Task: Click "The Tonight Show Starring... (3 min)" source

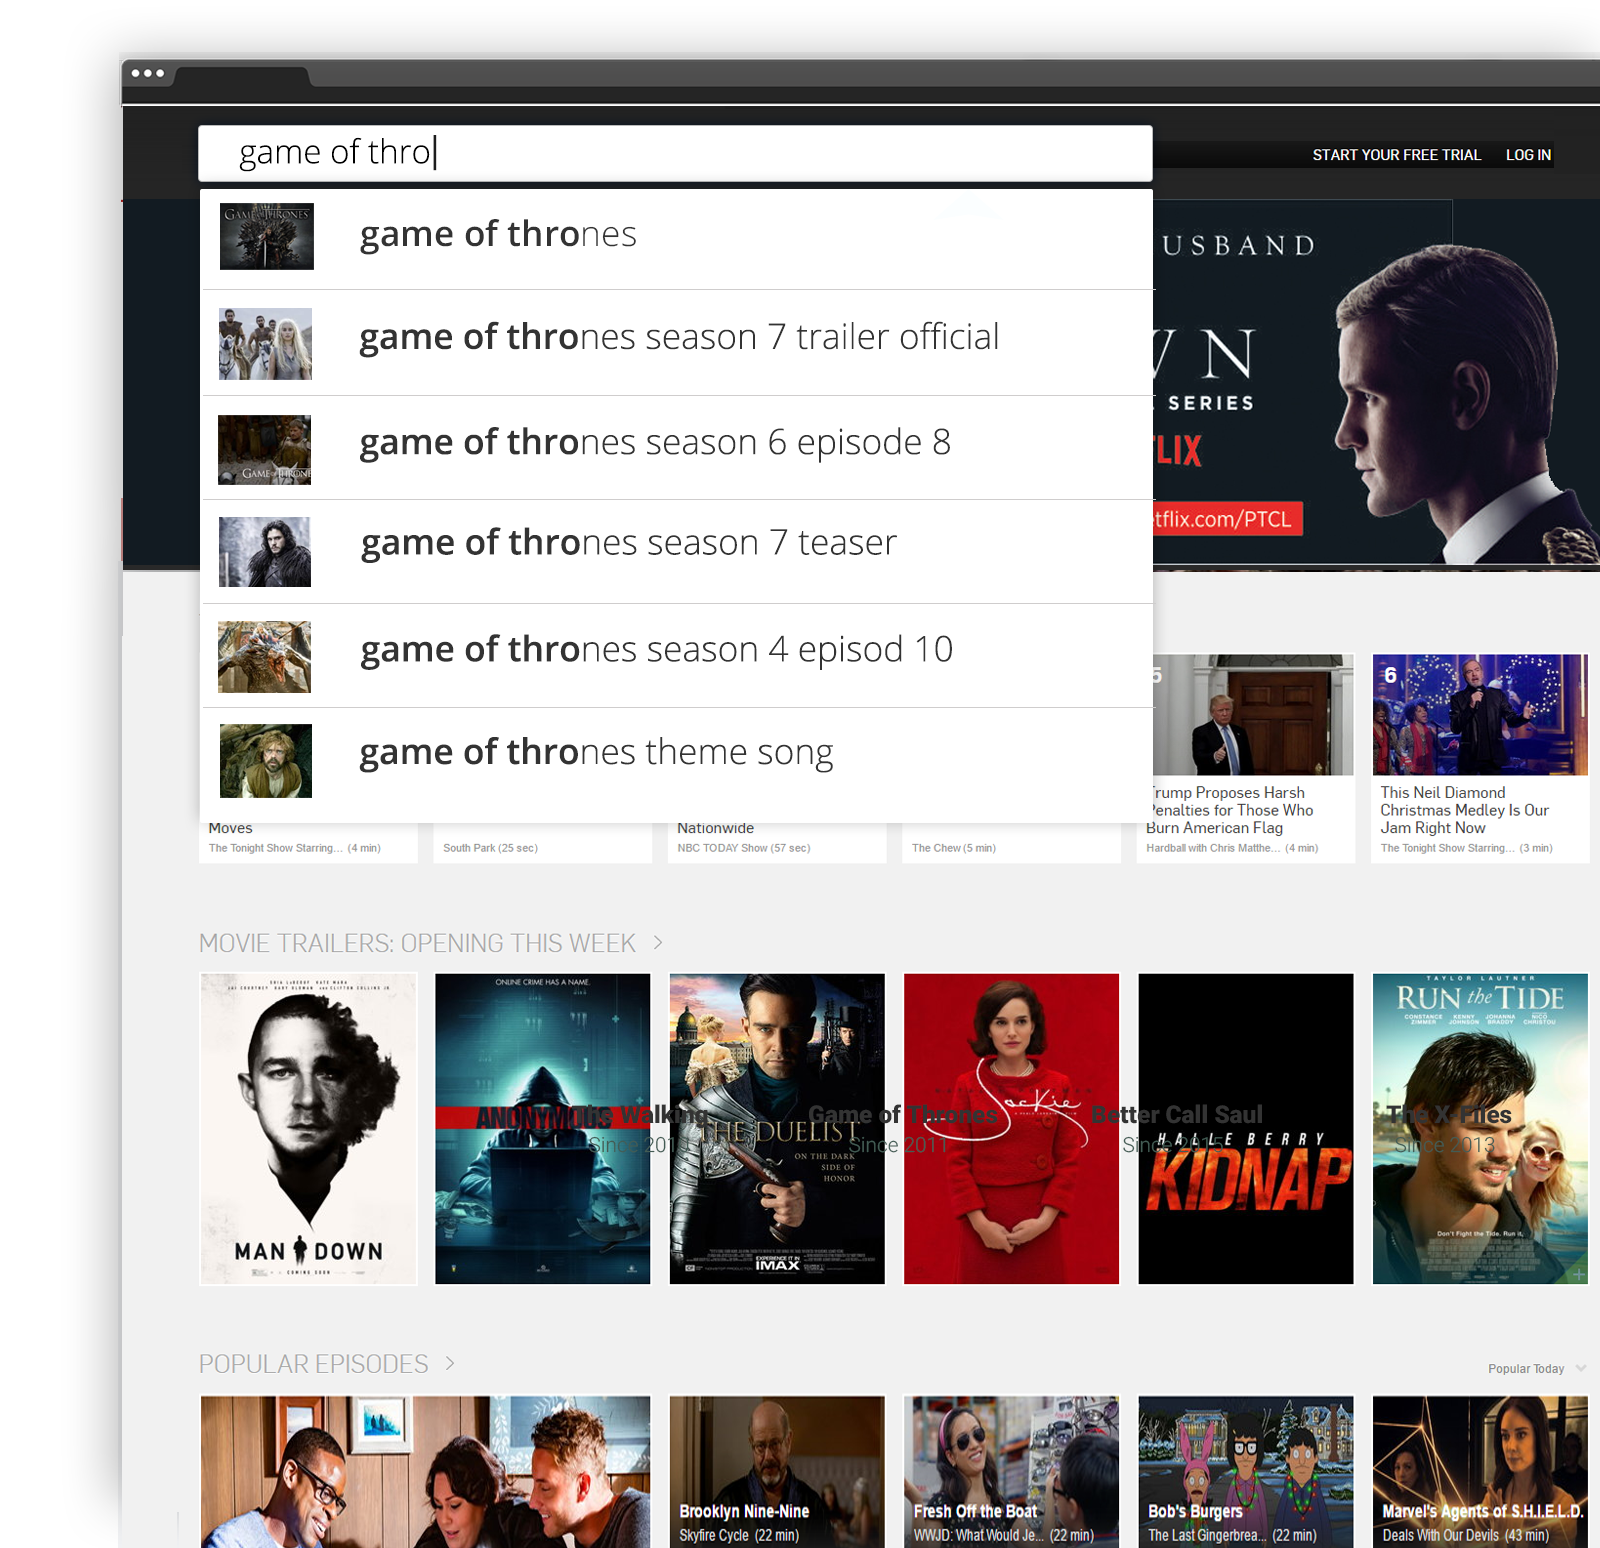Action: pyautogui.click(x=1466, y=848)
